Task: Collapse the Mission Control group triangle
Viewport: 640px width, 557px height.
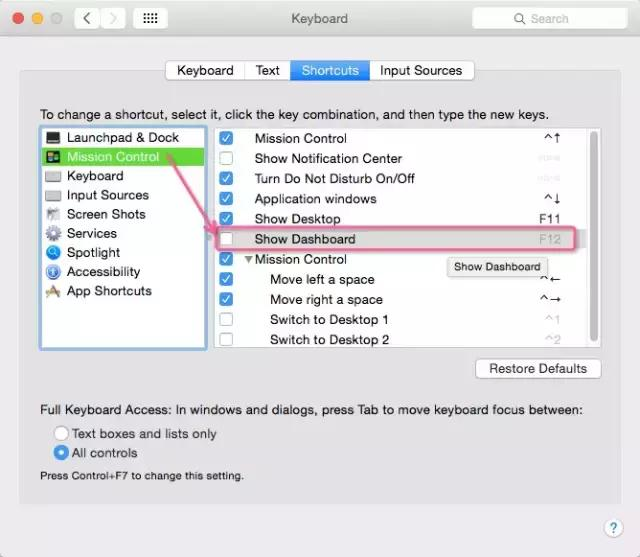Action: pyautogui.click(x=248, y=259)
